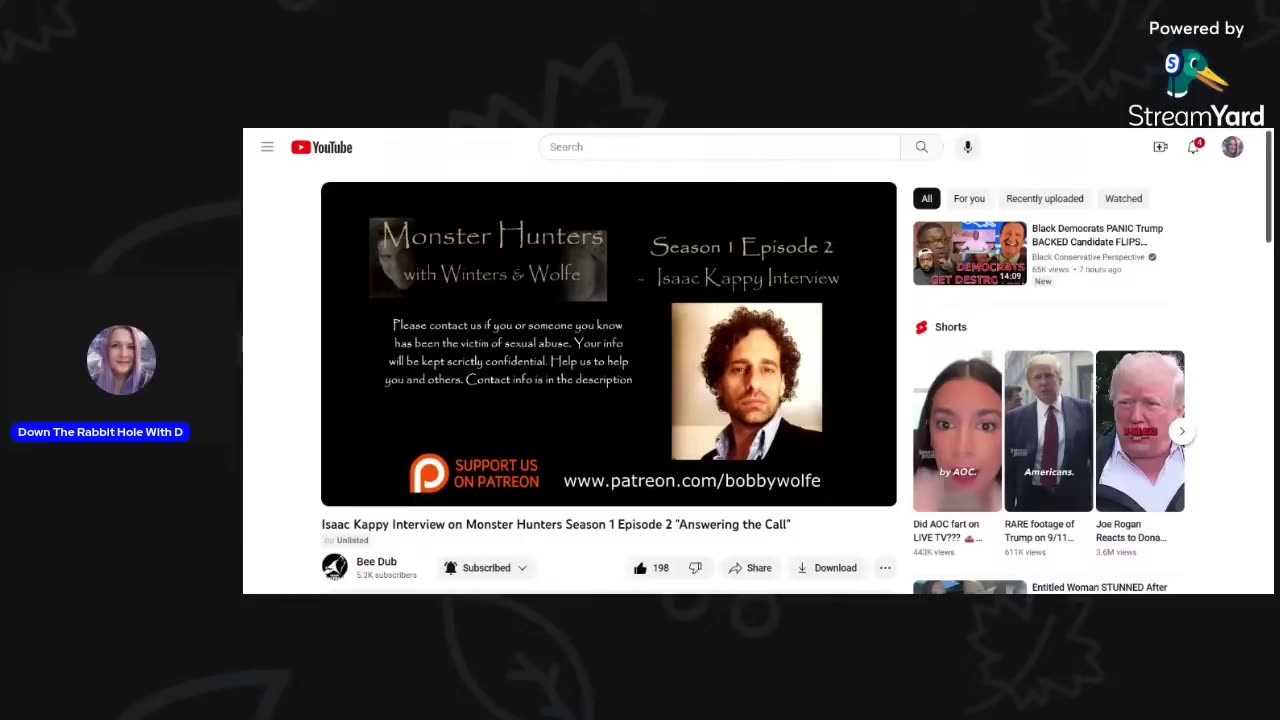The height and width of the screenshot is (720, 1280).
Task: Open the Create video icon
Action: click(1160, 147)
